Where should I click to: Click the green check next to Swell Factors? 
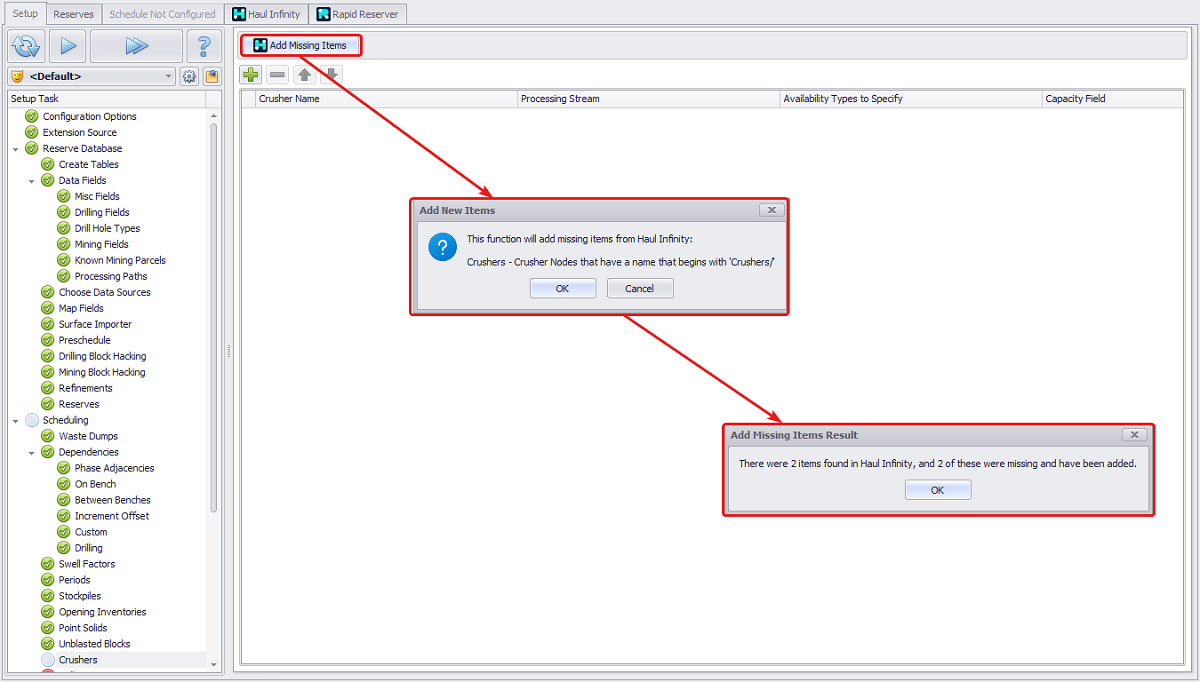tap(48, 564)
